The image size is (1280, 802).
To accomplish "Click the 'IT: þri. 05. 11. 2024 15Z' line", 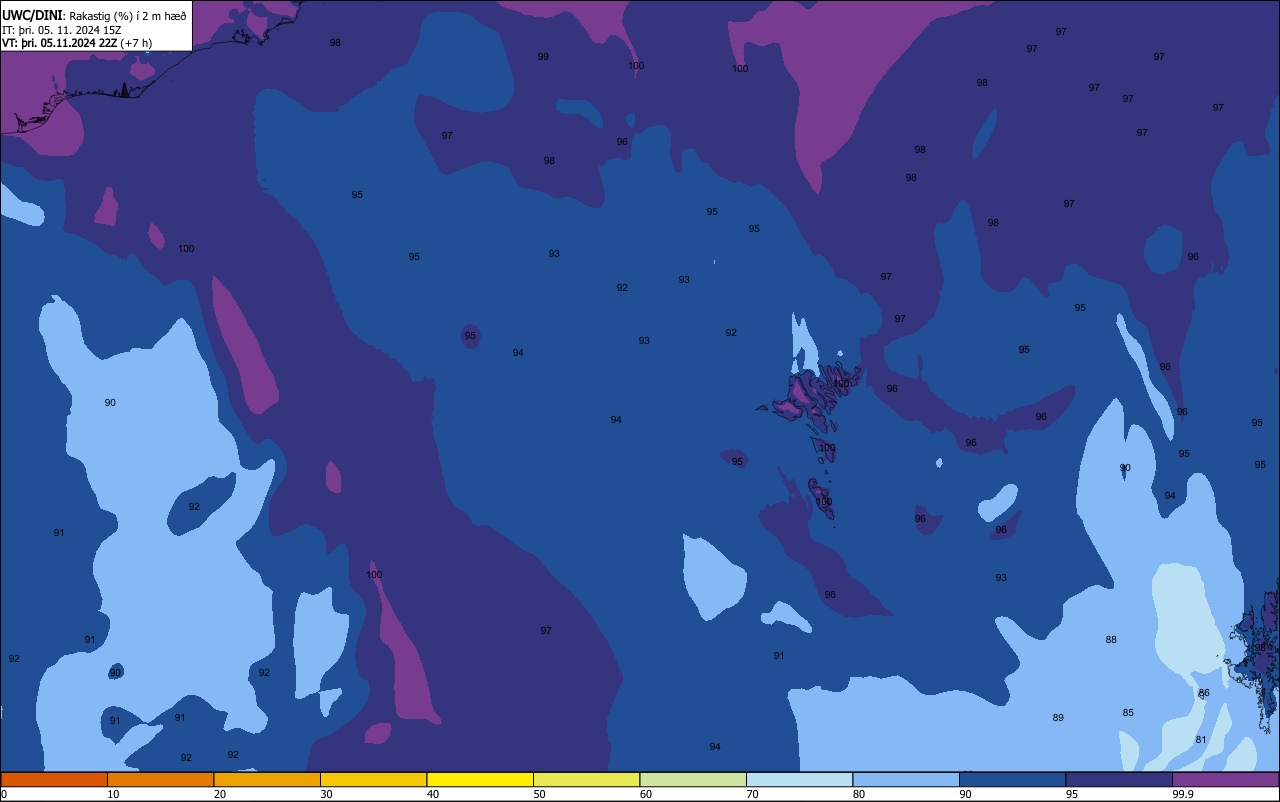I will [62, 29].
